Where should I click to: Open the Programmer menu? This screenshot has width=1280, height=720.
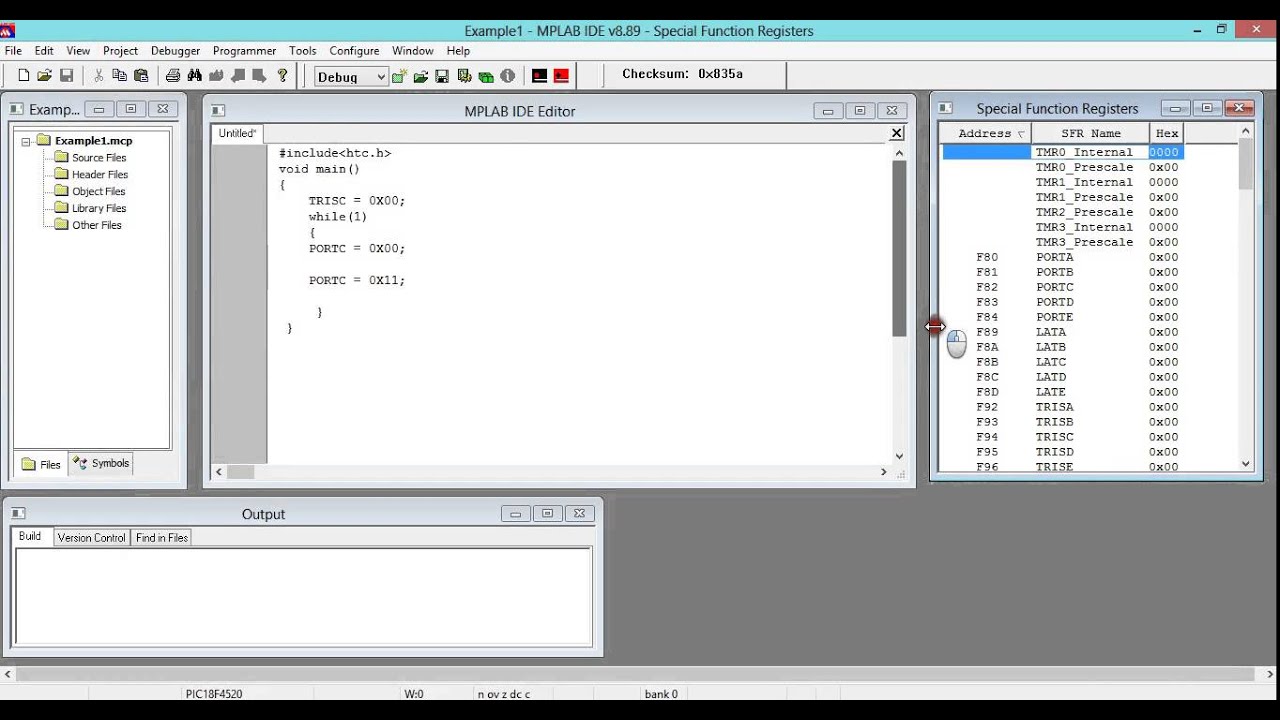(244, 51)
